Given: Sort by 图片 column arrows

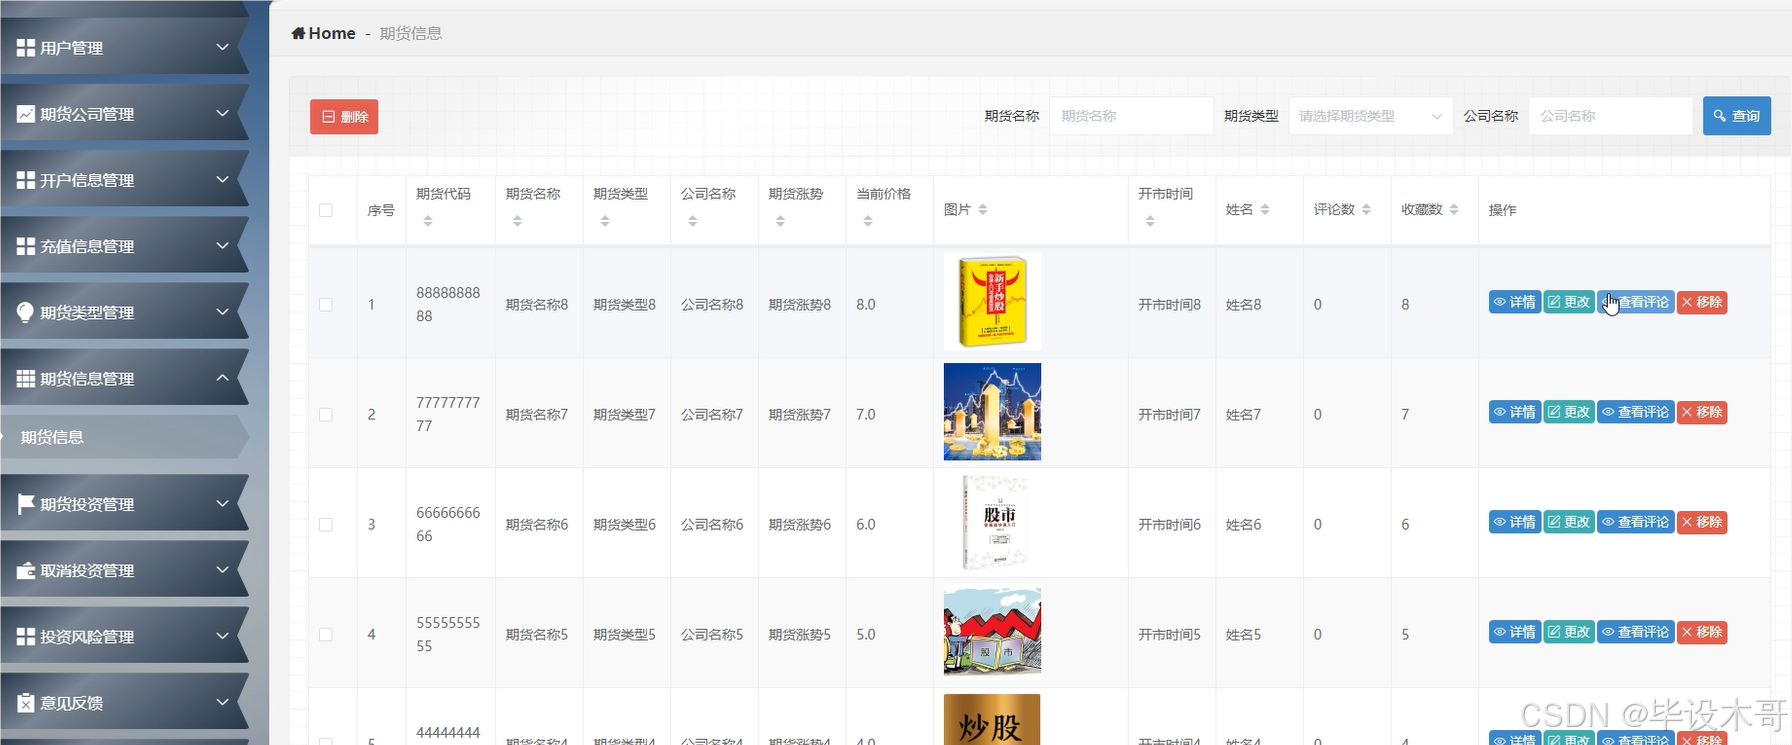Looking at the screenshot, I should click(983, 209).
